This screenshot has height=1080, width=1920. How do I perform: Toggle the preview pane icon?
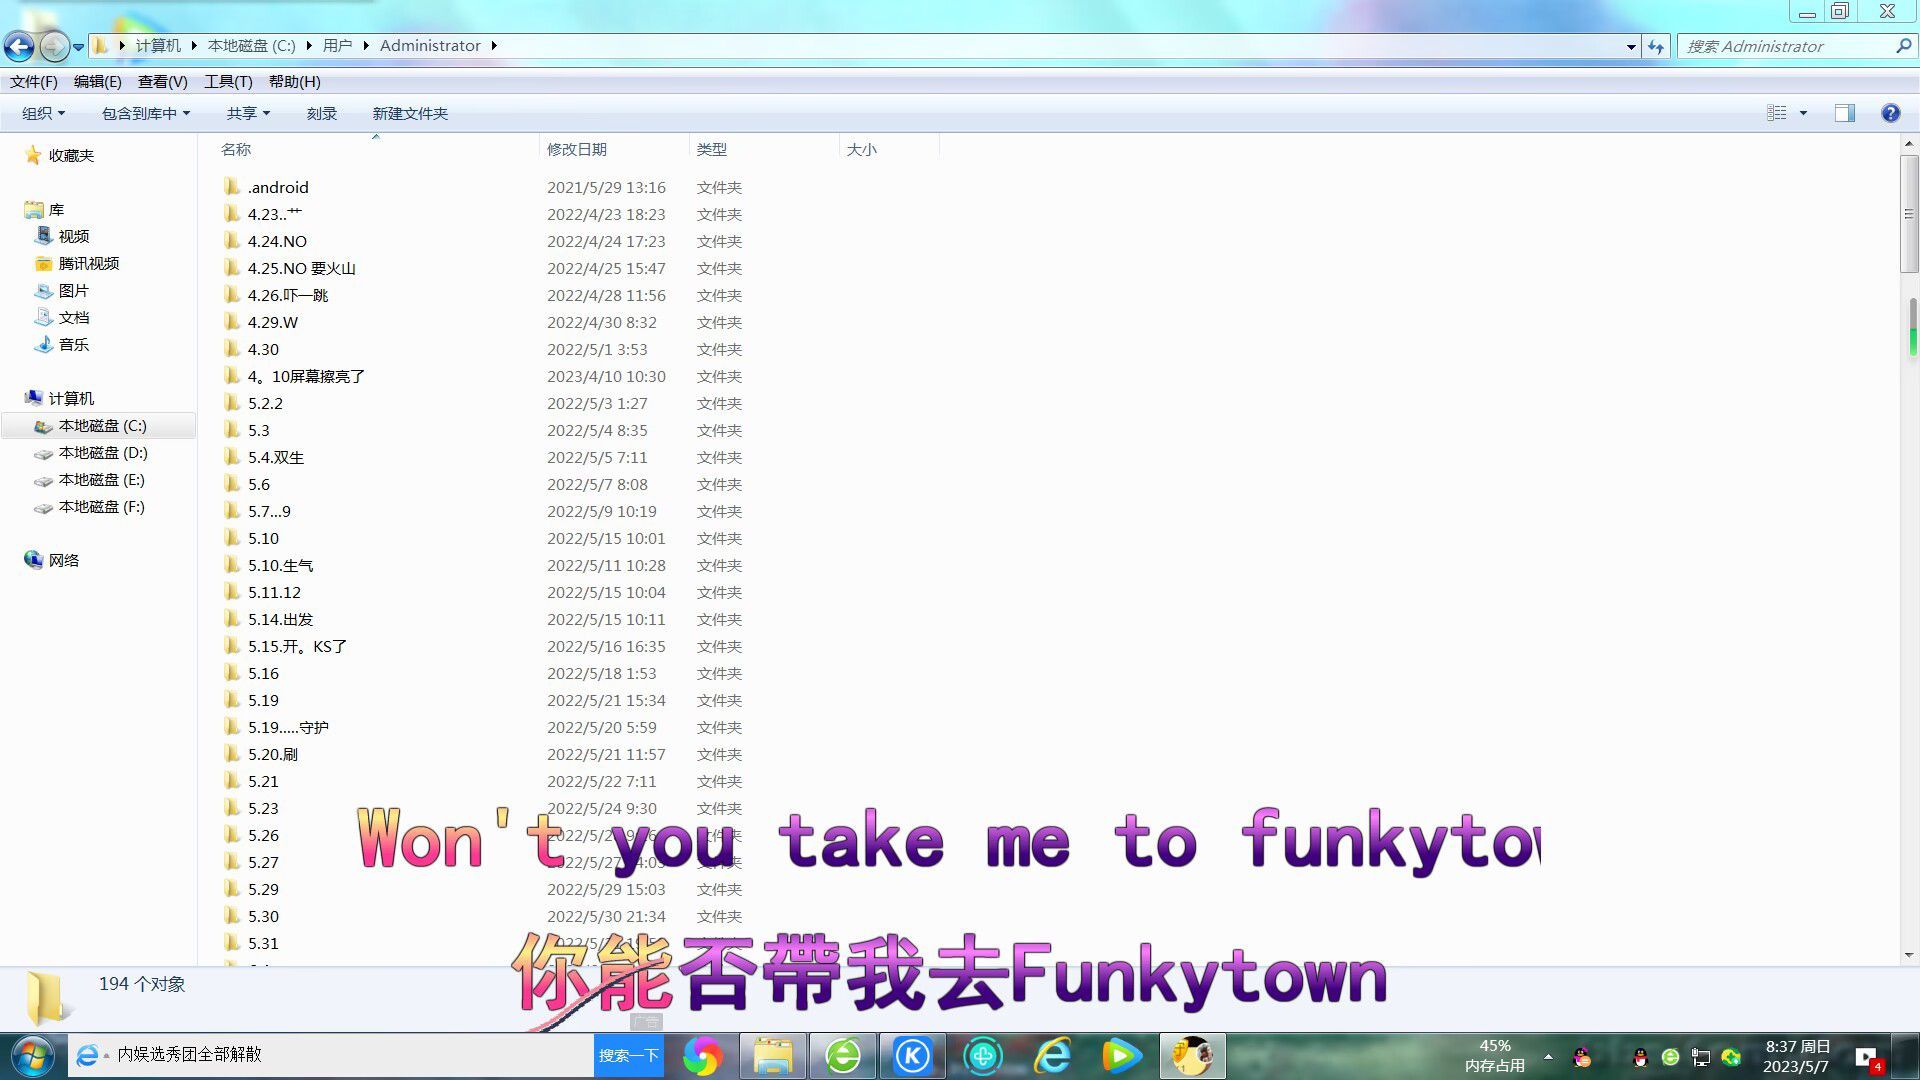pyautogui.click(x=1845, y=113)
